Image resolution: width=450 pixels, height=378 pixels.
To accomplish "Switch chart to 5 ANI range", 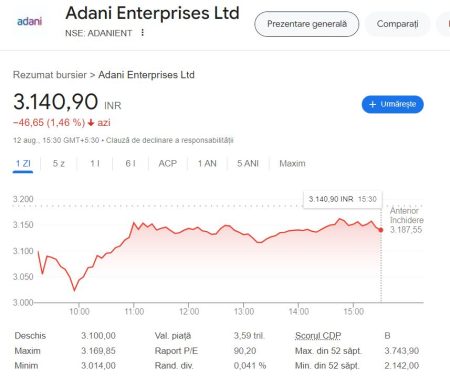I will click(248, 164).
